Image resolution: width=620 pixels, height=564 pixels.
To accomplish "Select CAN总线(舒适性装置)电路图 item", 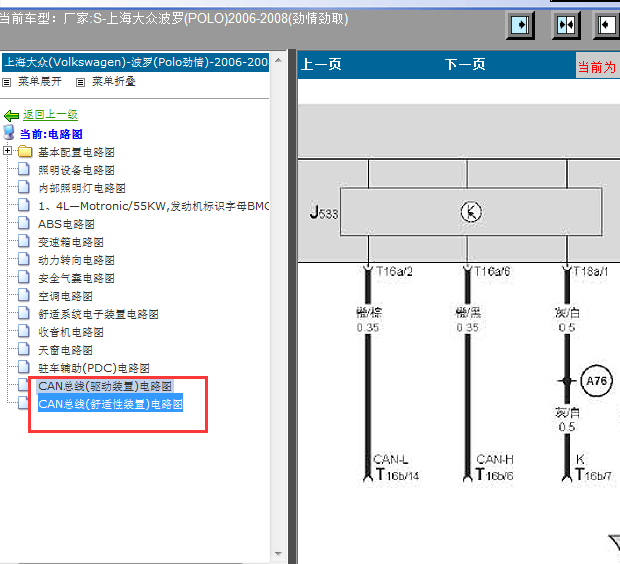I will pos(110,404).
